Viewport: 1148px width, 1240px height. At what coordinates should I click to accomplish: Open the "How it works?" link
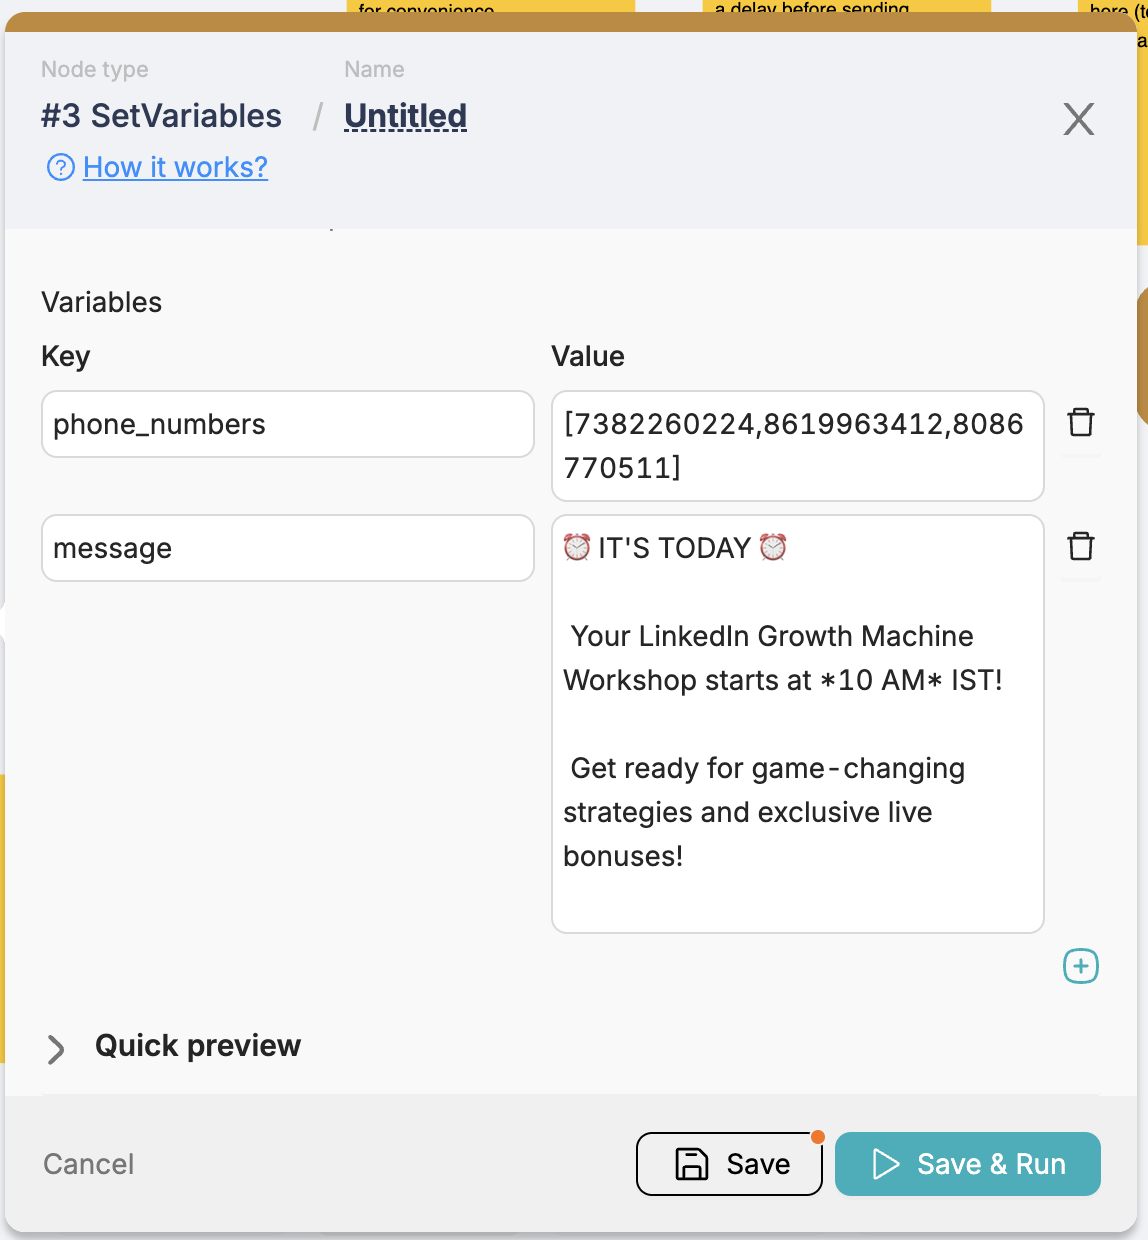[175, 167]
